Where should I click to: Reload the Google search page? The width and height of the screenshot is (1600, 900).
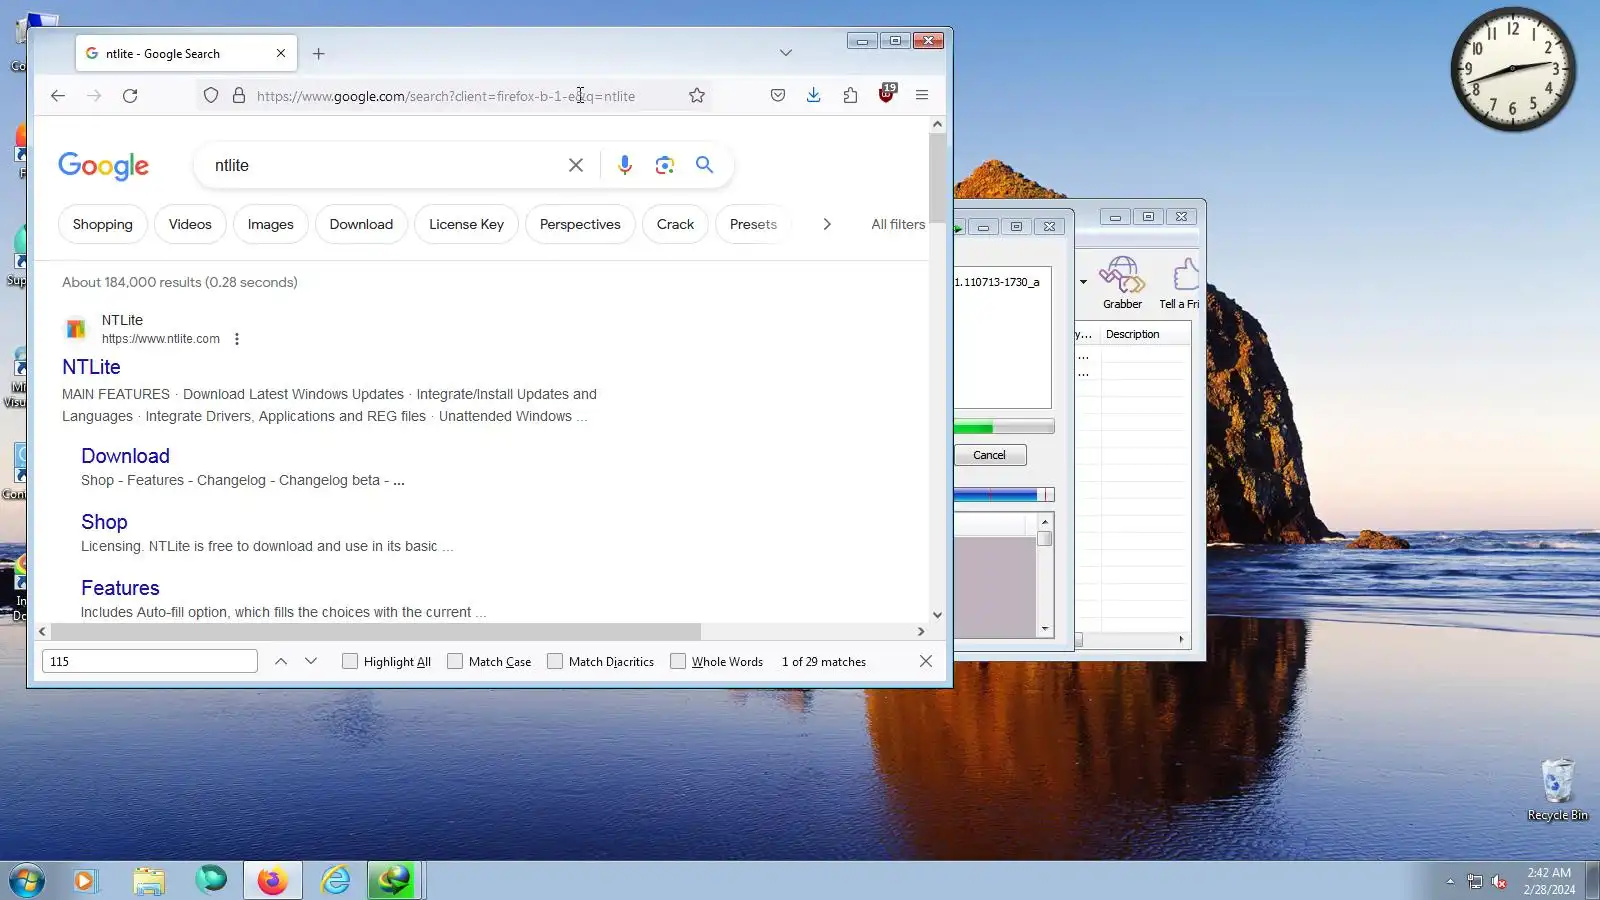tap(130, 96)
